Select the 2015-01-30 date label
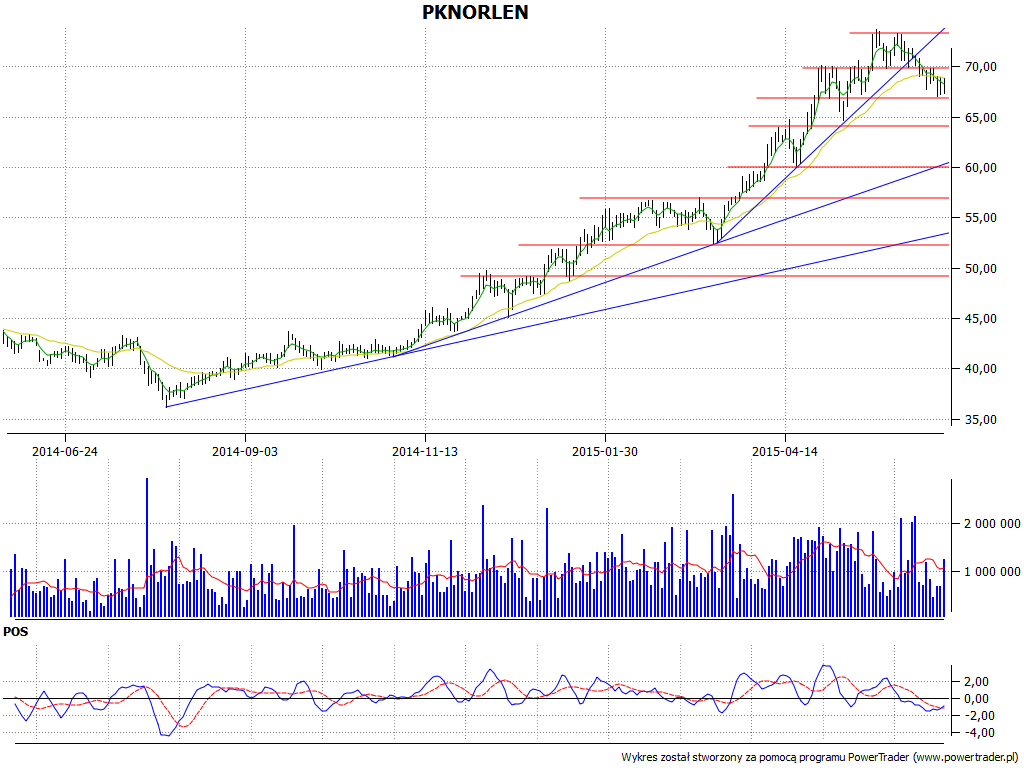Screen dimensions: 1024x768 tap(605, 451)
